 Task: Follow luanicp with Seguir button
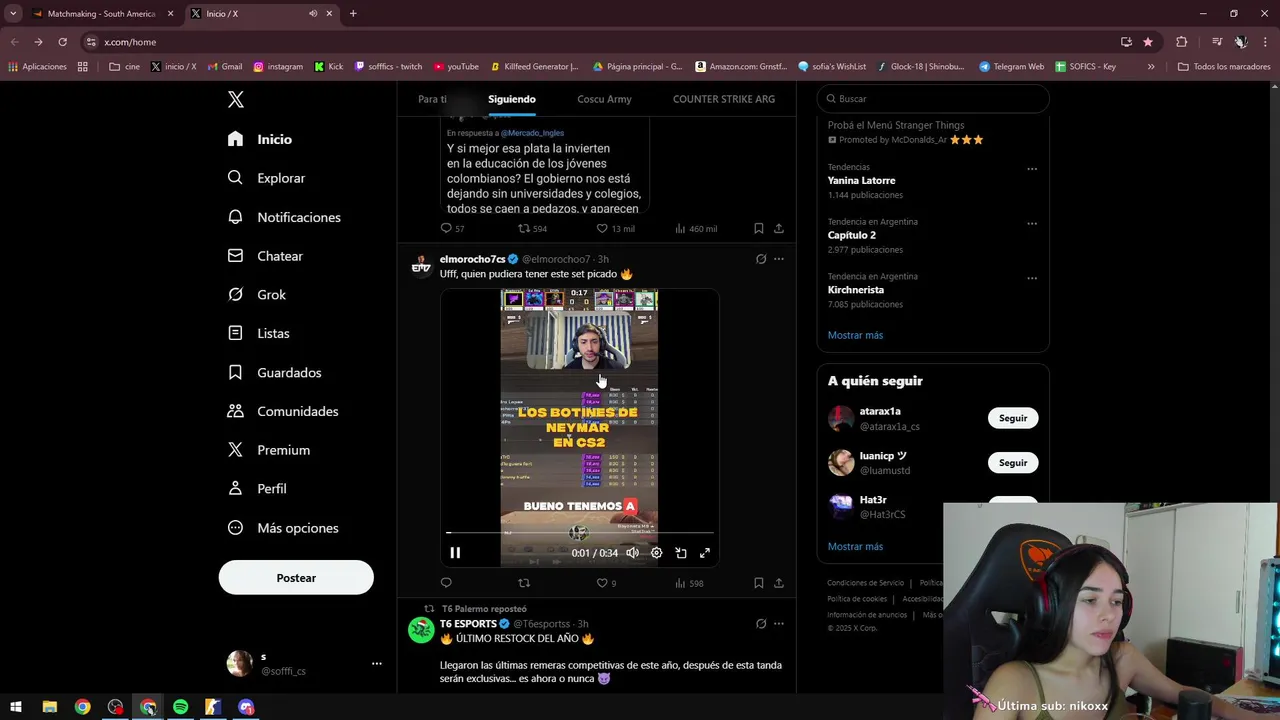click(x=1013, y=463)
